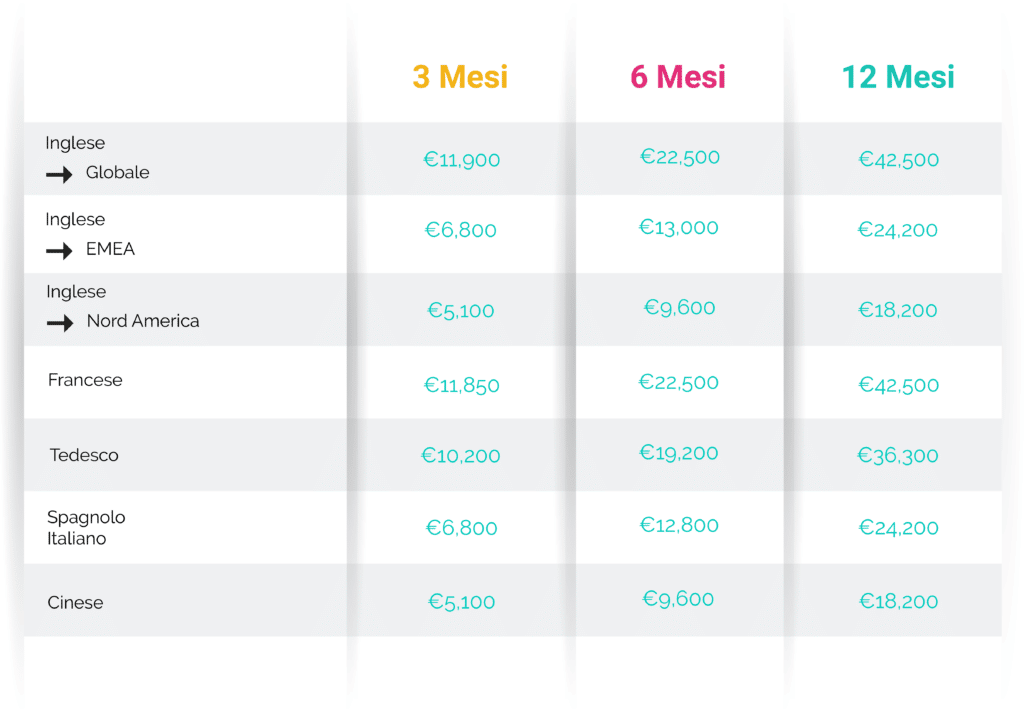Click the Francese row label

pyautogui.click(x=85, y=380)
